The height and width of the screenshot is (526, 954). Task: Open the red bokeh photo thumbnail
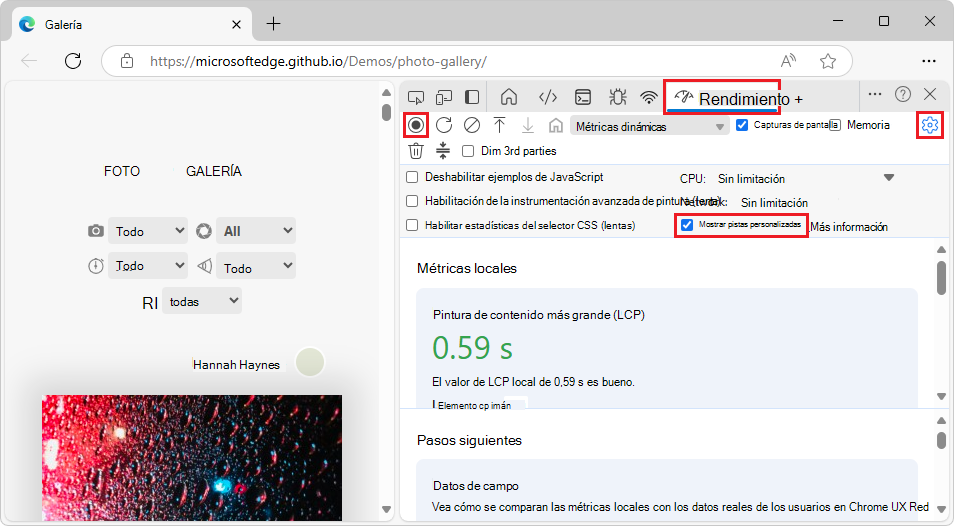(192, 457)
